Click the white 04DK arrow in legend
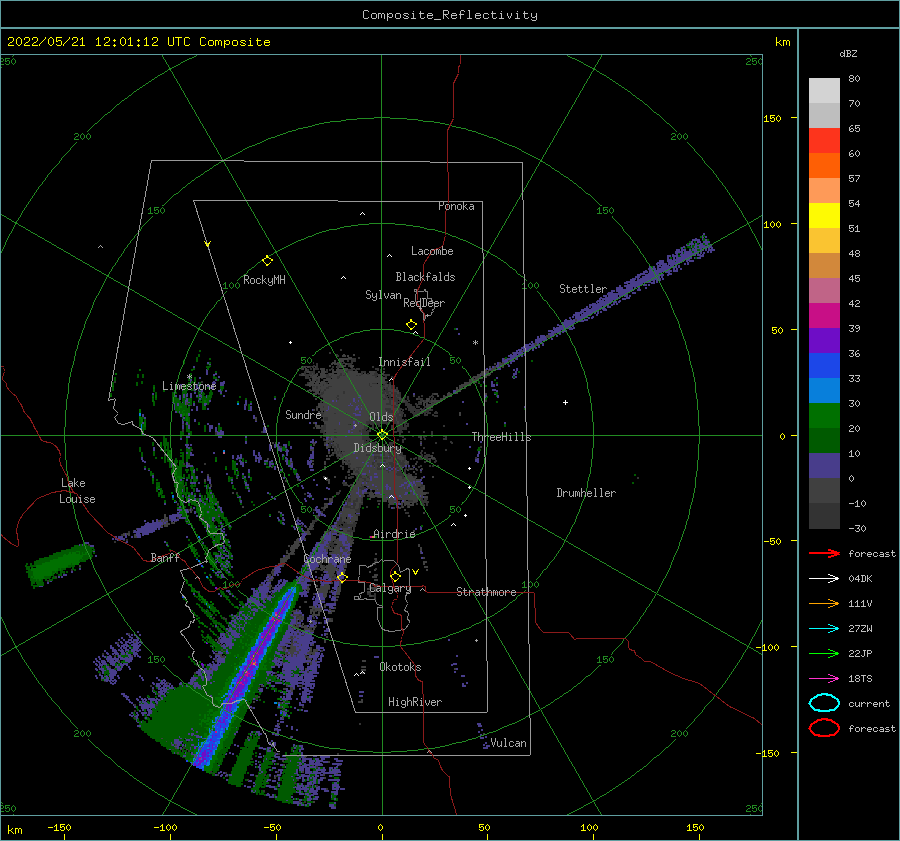The image size is (900, 841). pyautogui.click(x=824, y=579)
